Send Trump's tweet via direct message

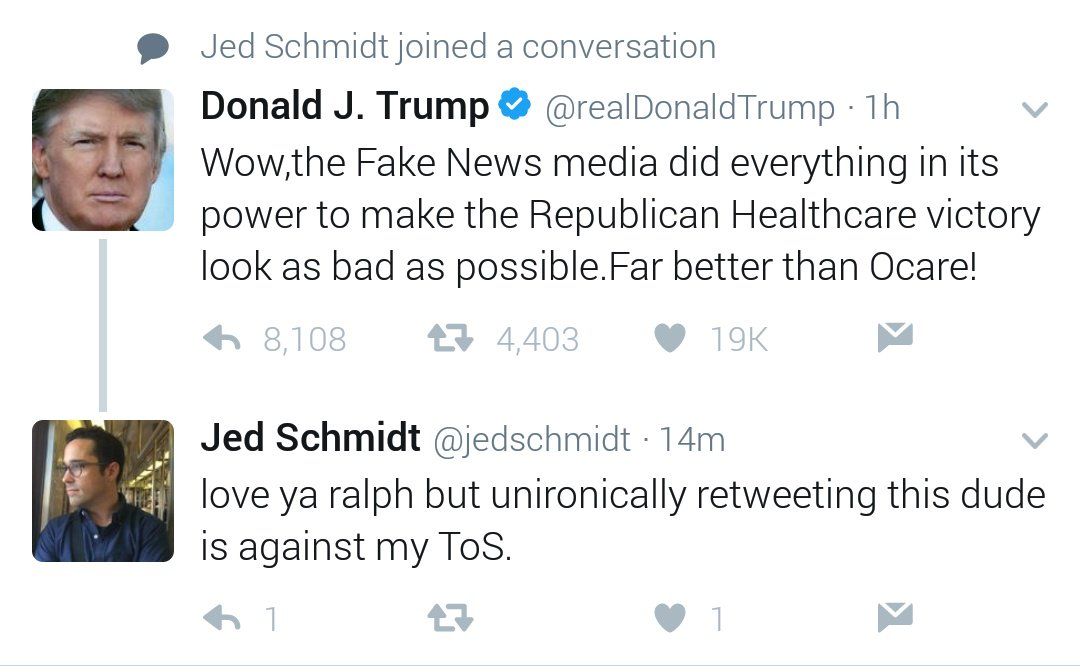coord(895,337)
